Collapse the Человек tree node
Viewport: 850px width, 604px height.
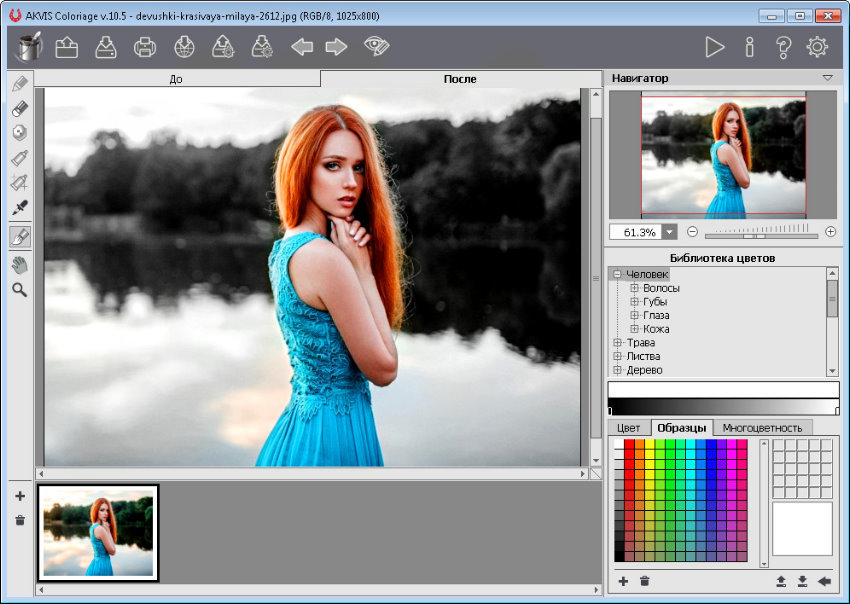617,274
